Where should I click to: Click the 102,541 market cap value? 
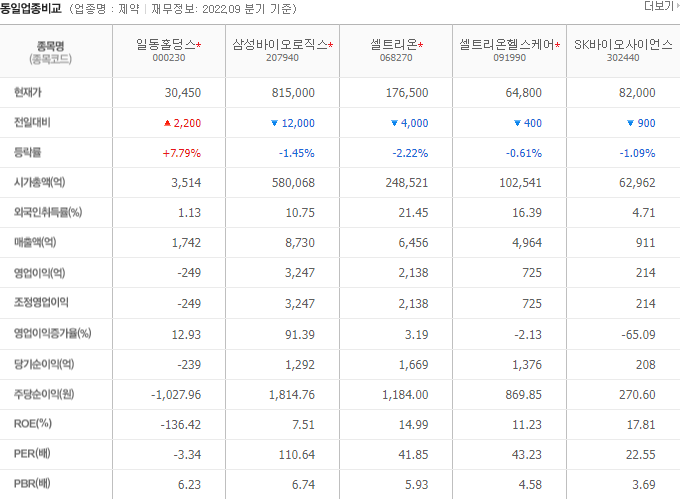click(x=520, y=183)
